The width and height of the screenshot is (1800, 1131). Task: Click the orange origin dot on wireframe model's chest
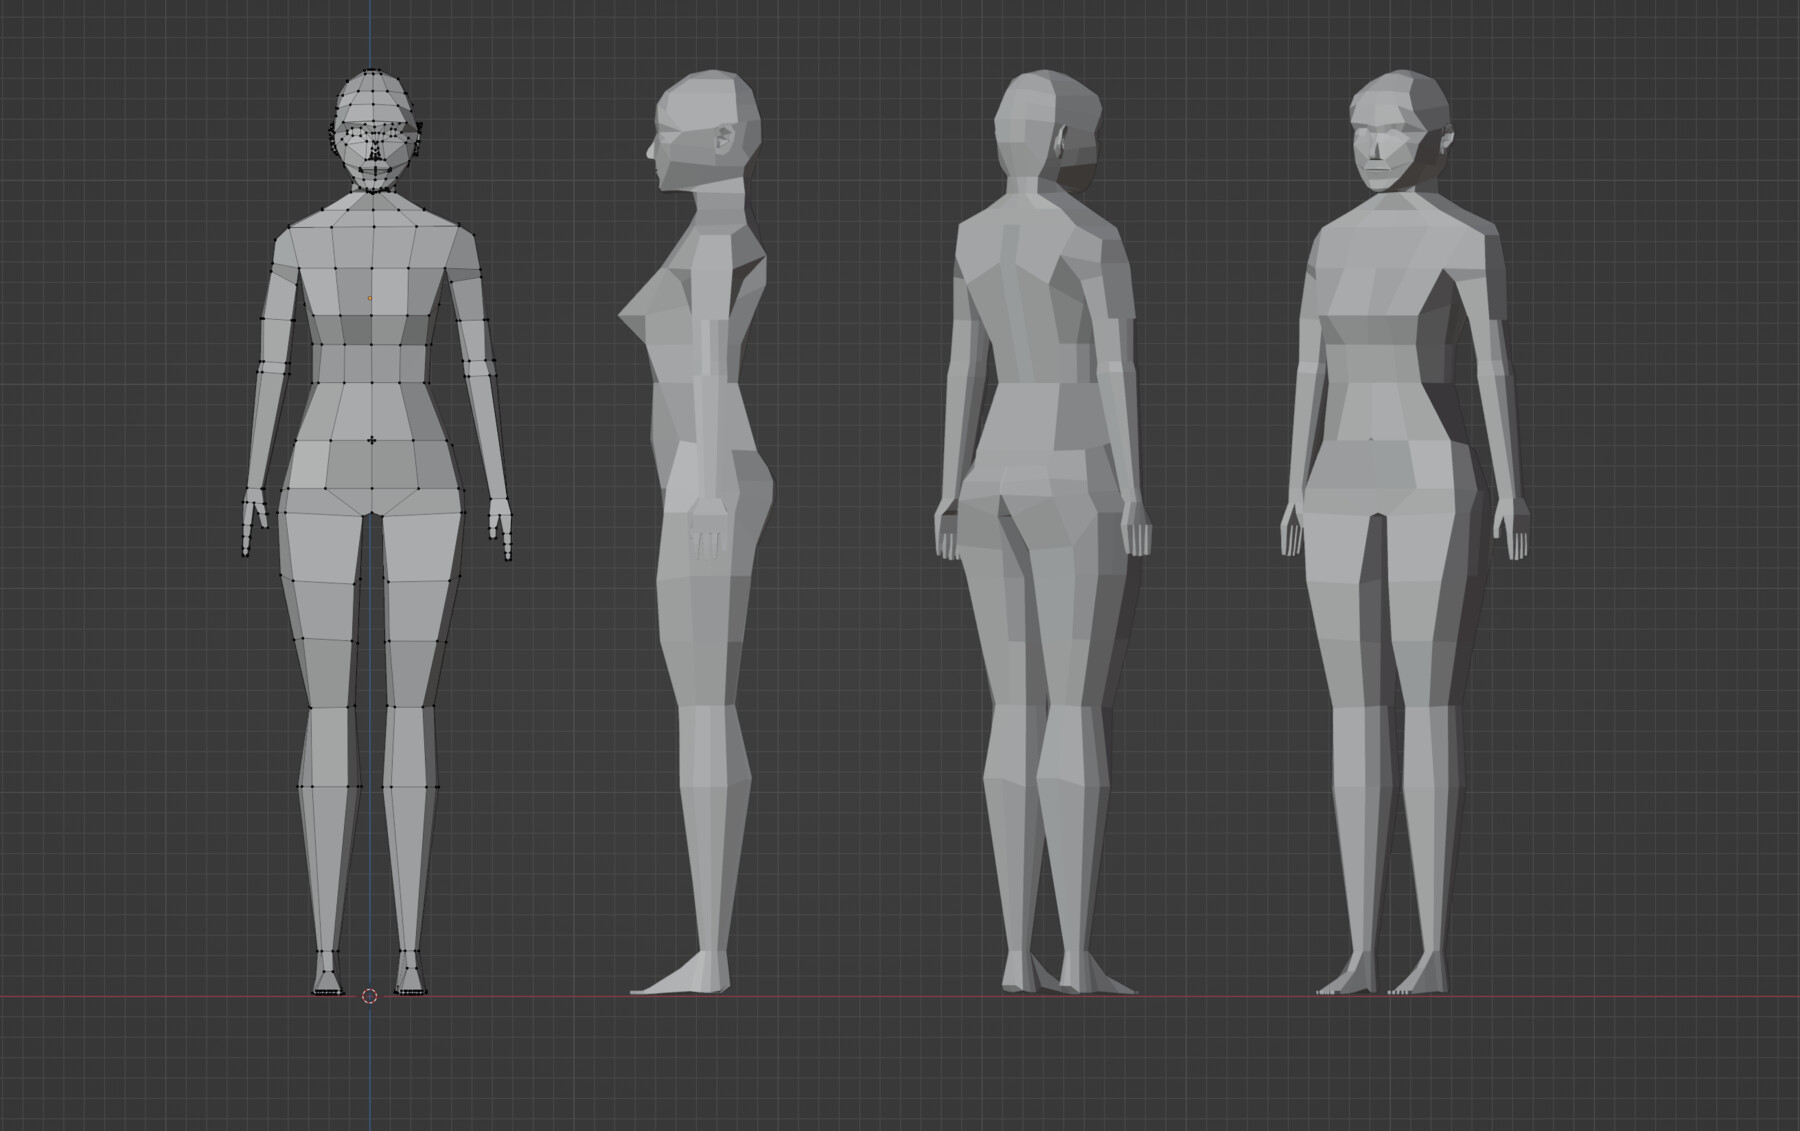[x=370, y=298]
